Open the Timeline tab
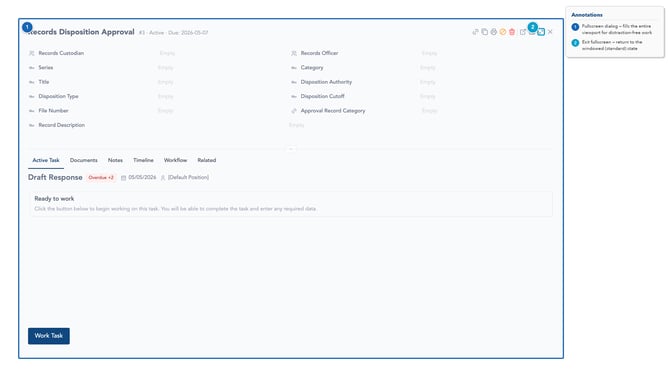Viewport: 670px width, 377px height. [x=143, y=160]
